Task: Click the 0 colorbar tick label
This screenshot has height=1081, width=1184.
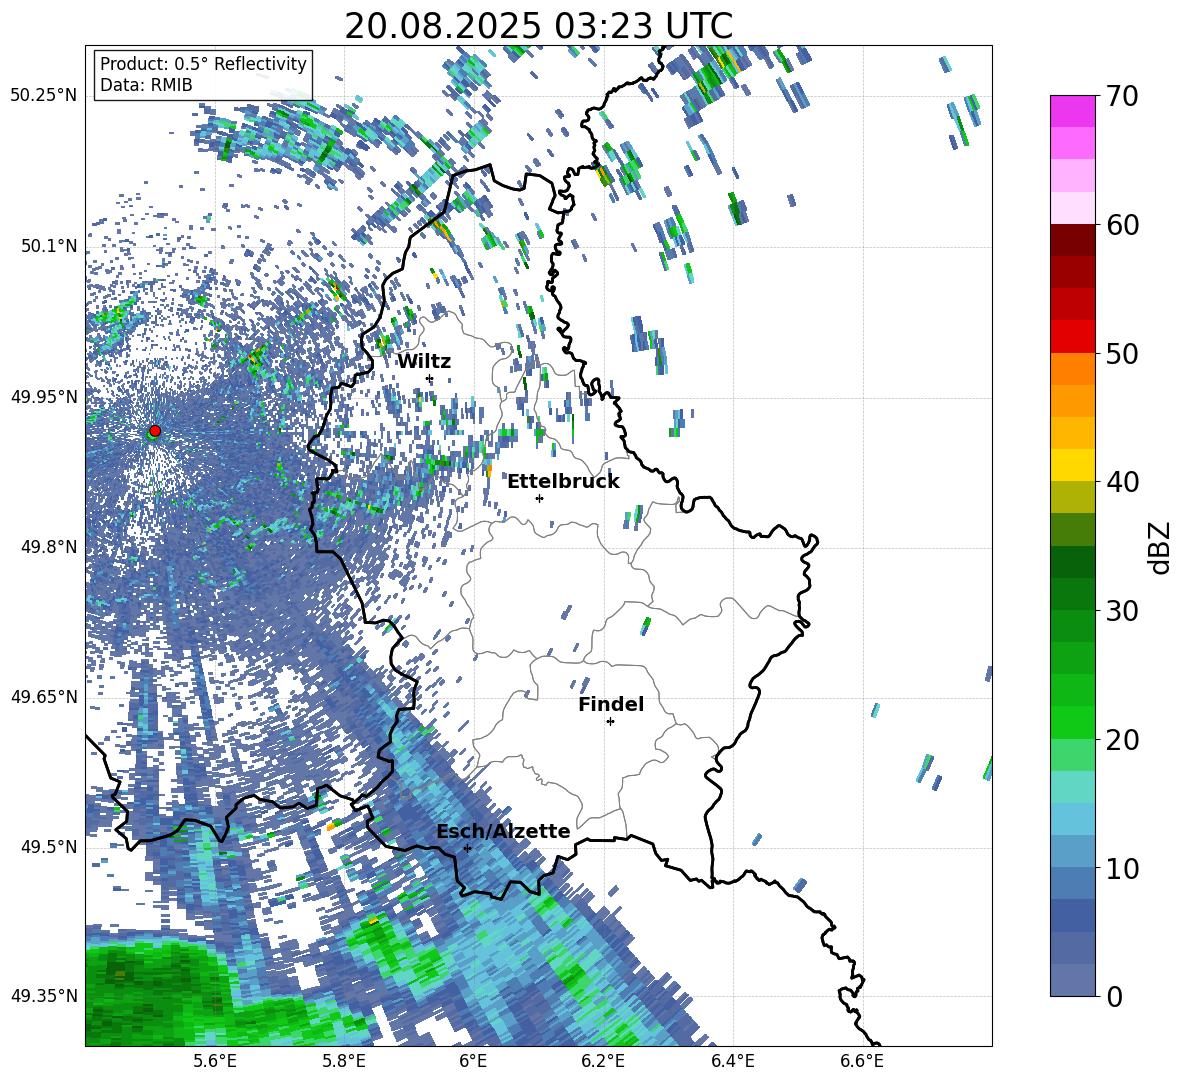Action: (x=1114, y=996)
